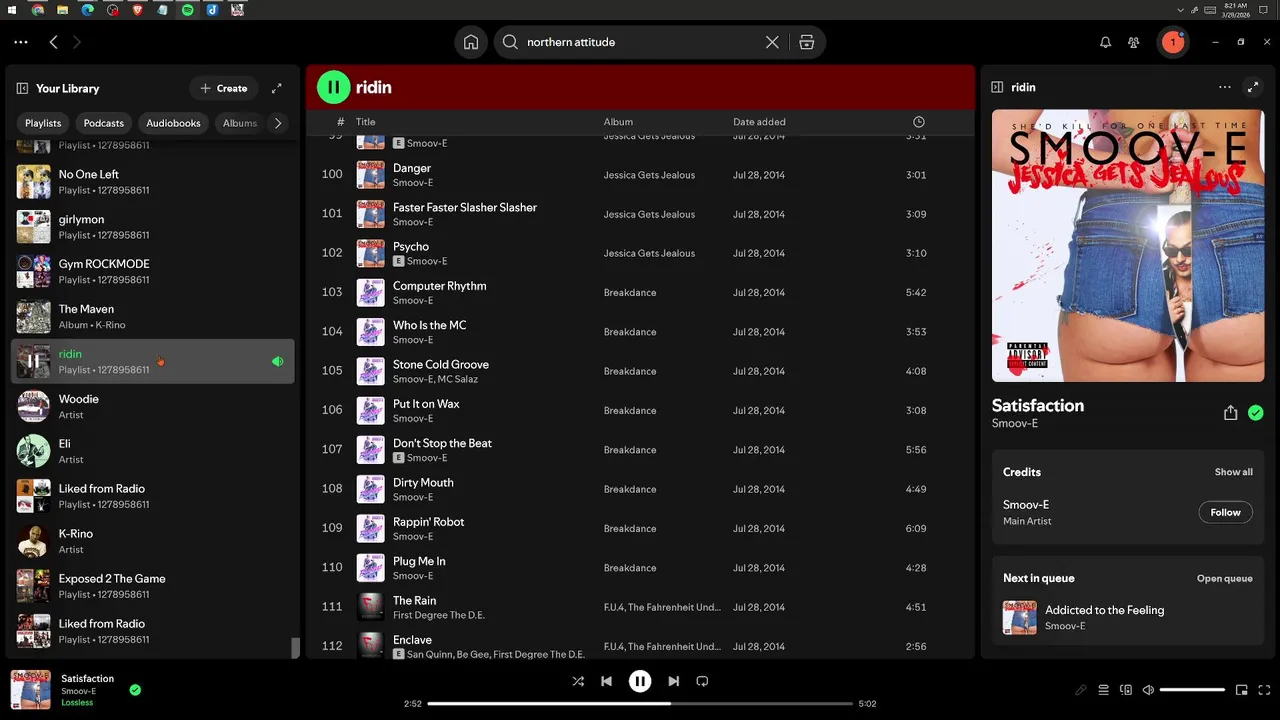Open MC Salaz artist link
1280x720 pixels.
[x=457, y=379]
